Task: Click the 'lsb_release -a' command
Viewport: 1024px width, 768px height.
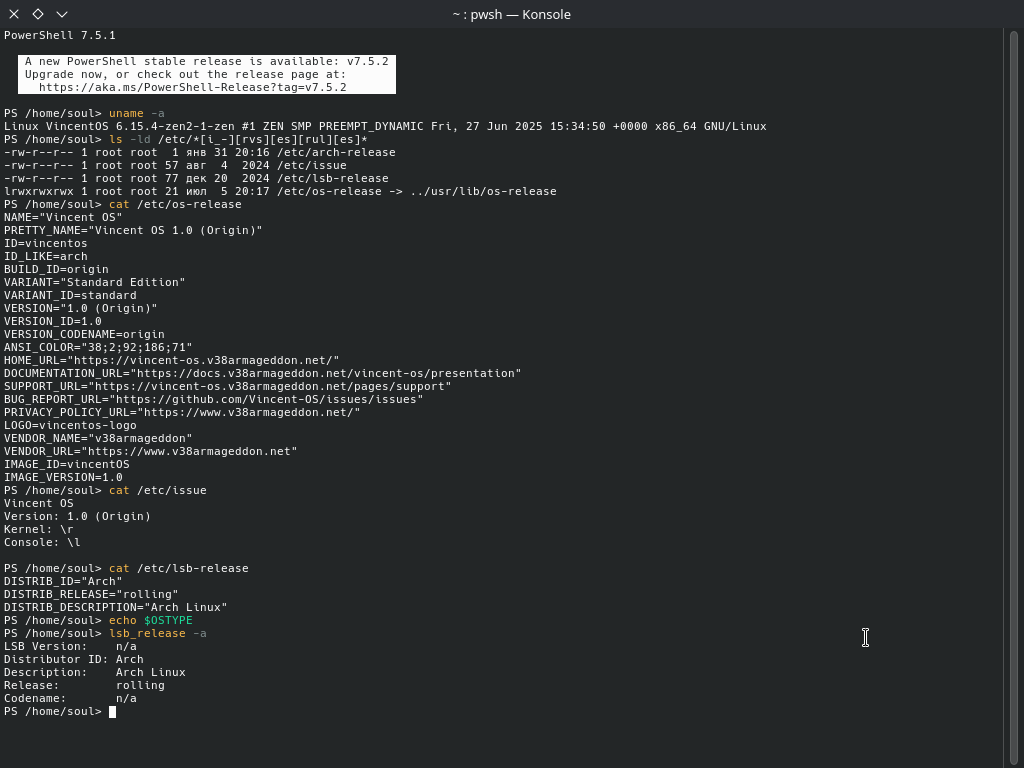Action: [157, 634]
